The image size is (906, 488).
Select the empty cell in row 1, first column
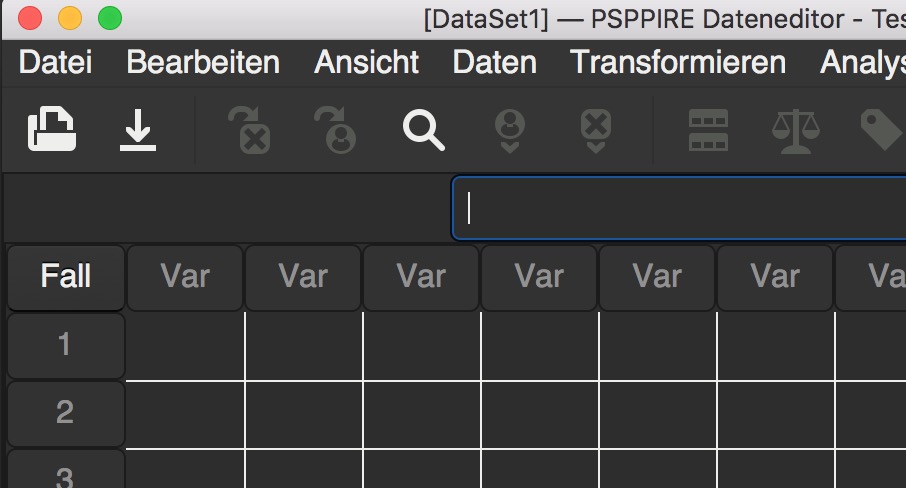185,347
